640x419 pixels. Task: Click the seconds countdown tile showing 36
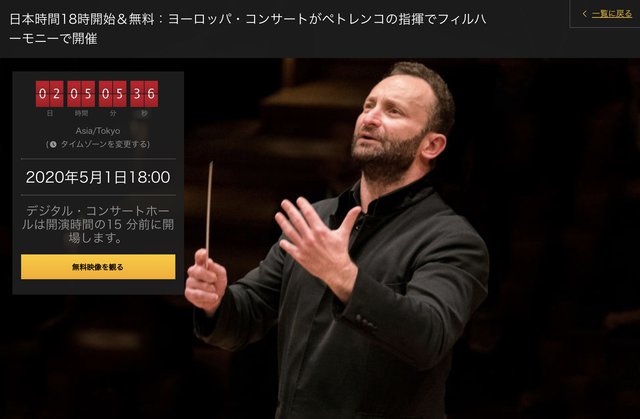click(x=144, y=94)
